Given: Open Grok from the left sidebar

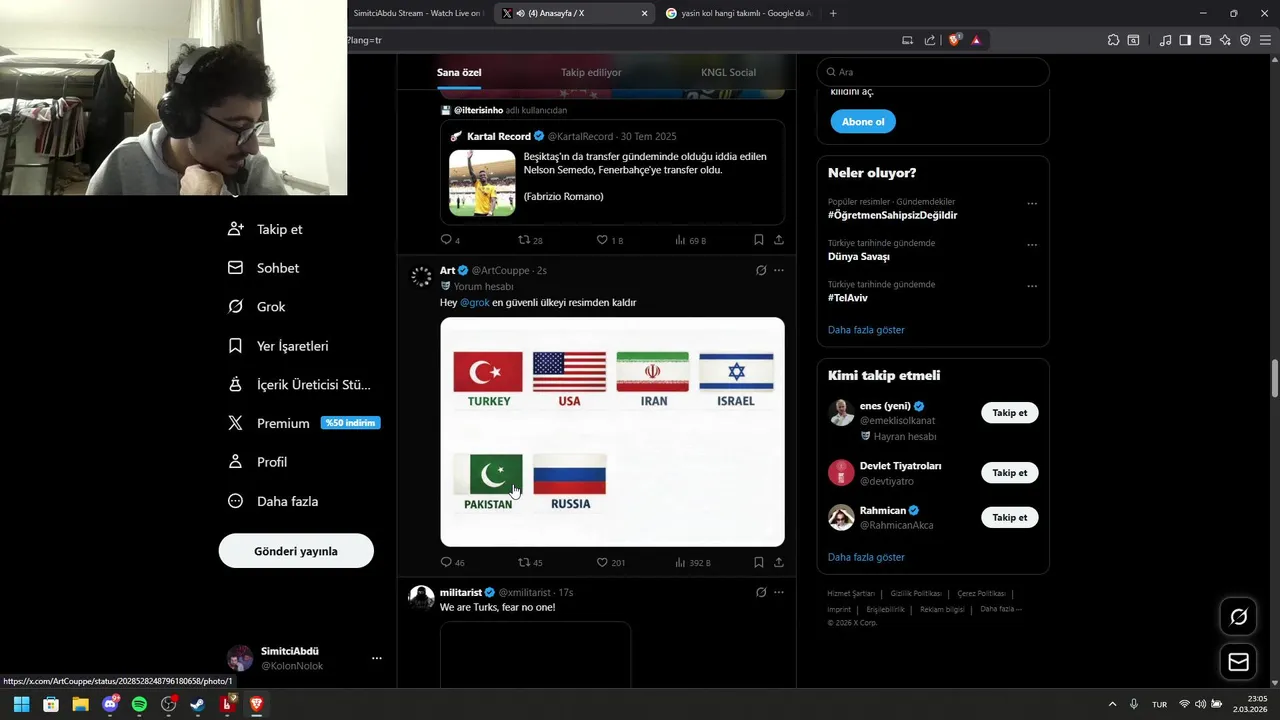Looking at the screenshot, I should [257, 307].
